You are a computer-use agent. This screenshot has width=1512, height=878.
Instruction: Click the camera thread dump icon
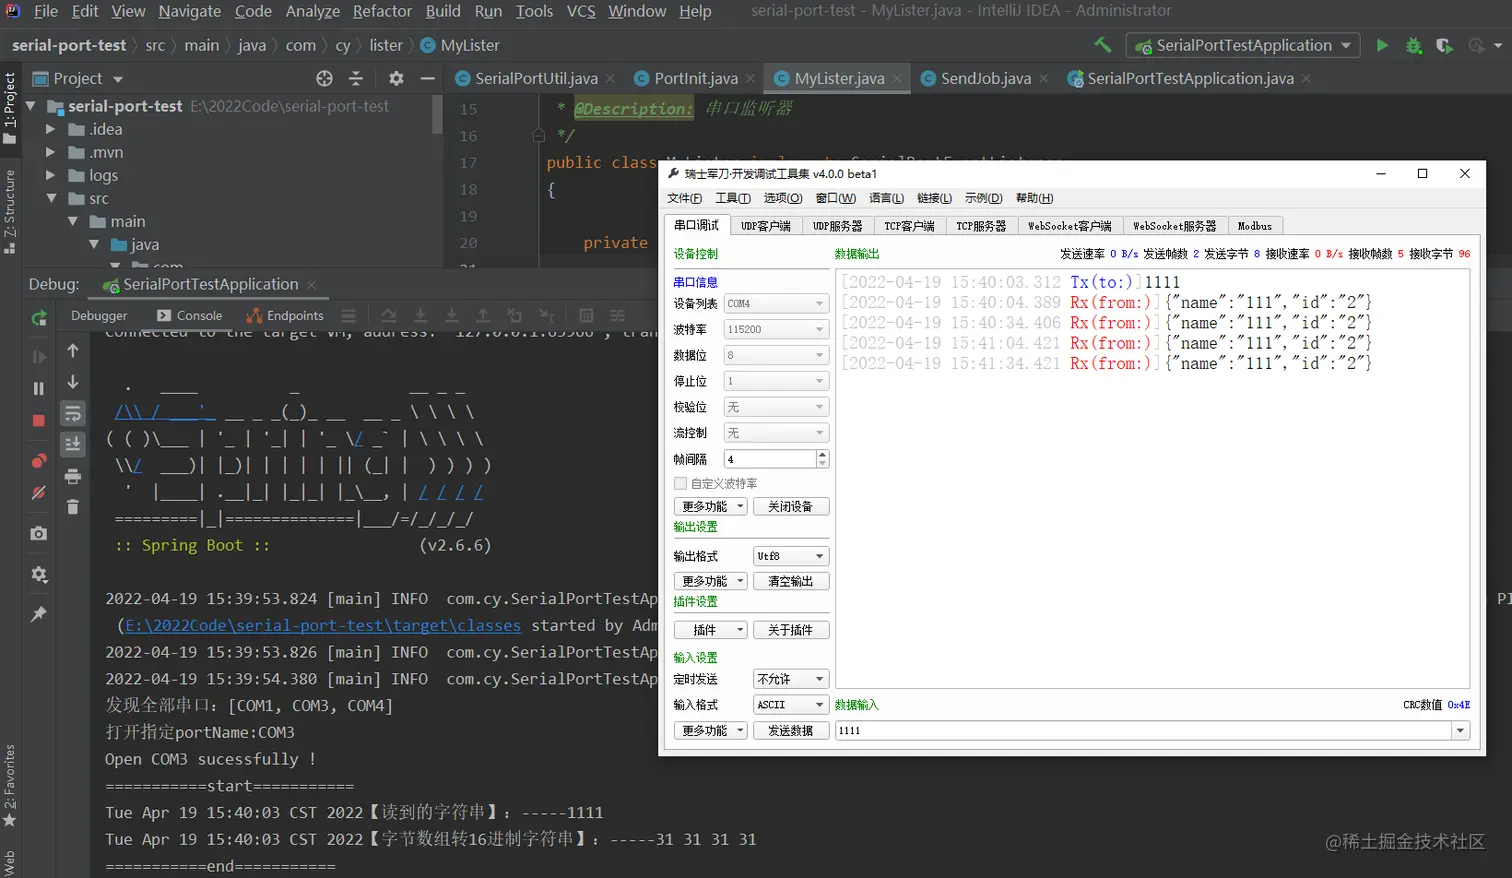[x=39, y=534]
